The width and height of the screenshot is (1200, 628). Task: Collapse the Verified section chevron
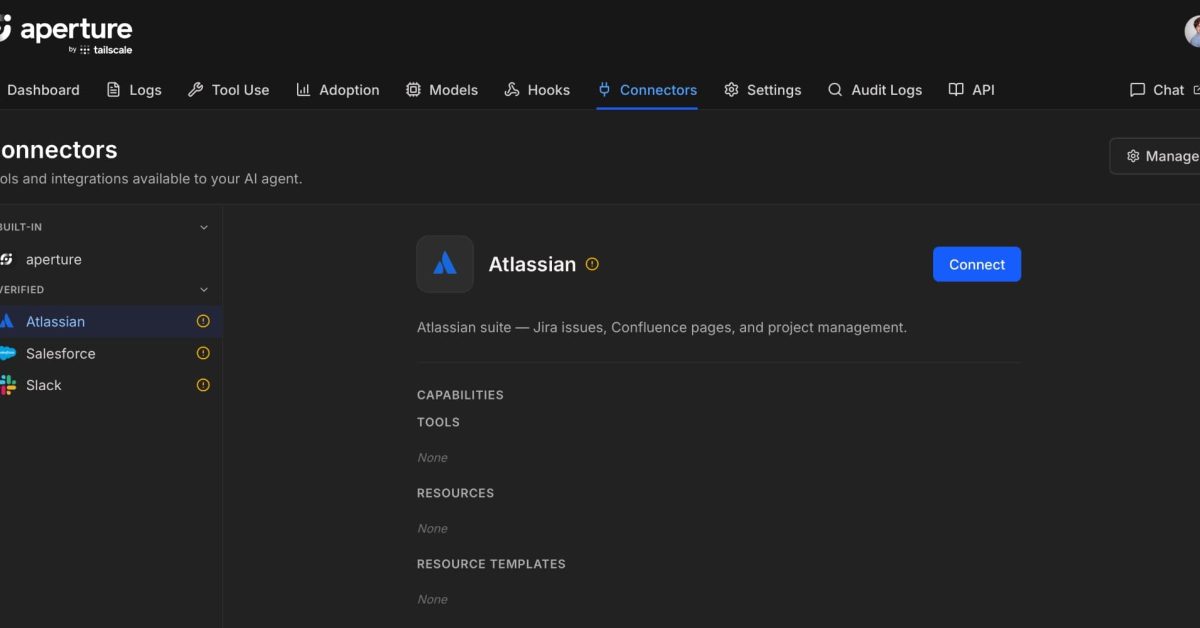(x=204, y=290)
